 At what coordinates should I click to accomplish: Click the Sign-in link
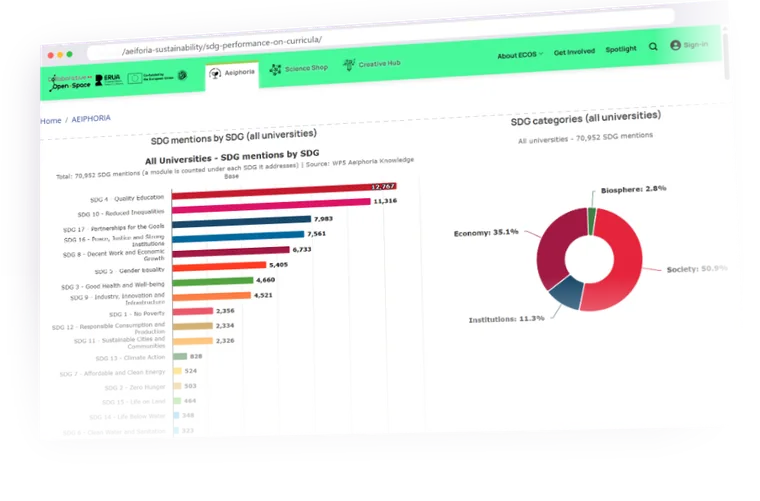[696, 45]
